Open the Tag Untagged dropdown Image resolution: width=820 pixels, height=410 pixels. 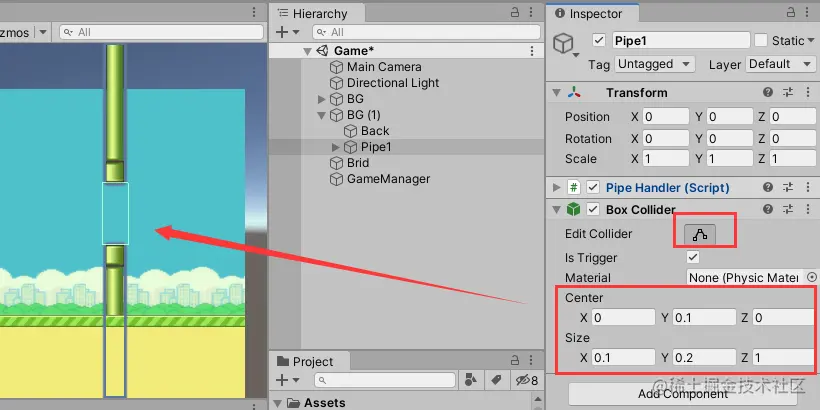[x=654, y=64]
